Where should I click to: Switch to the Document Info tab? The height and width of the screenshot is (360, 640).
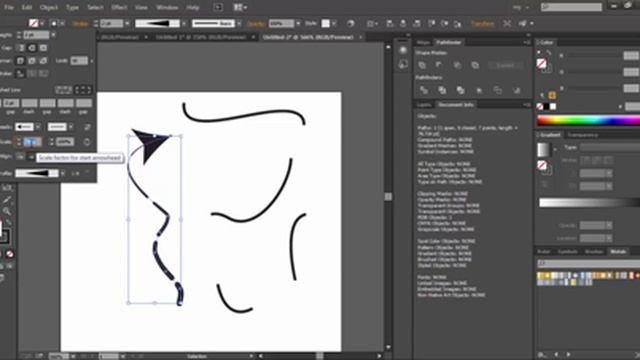456,105
